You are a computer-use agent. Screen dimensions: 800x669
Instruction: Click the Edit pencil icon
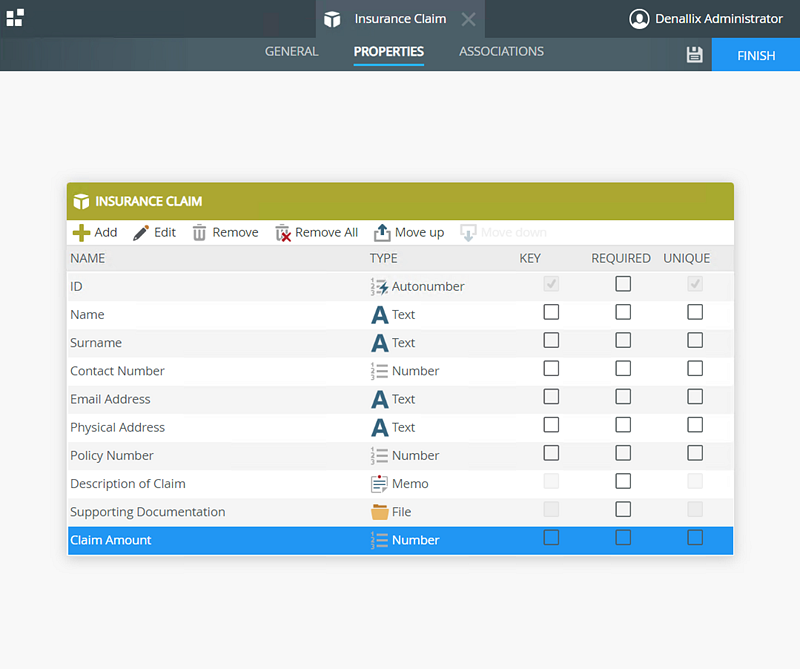coord(141,232)
